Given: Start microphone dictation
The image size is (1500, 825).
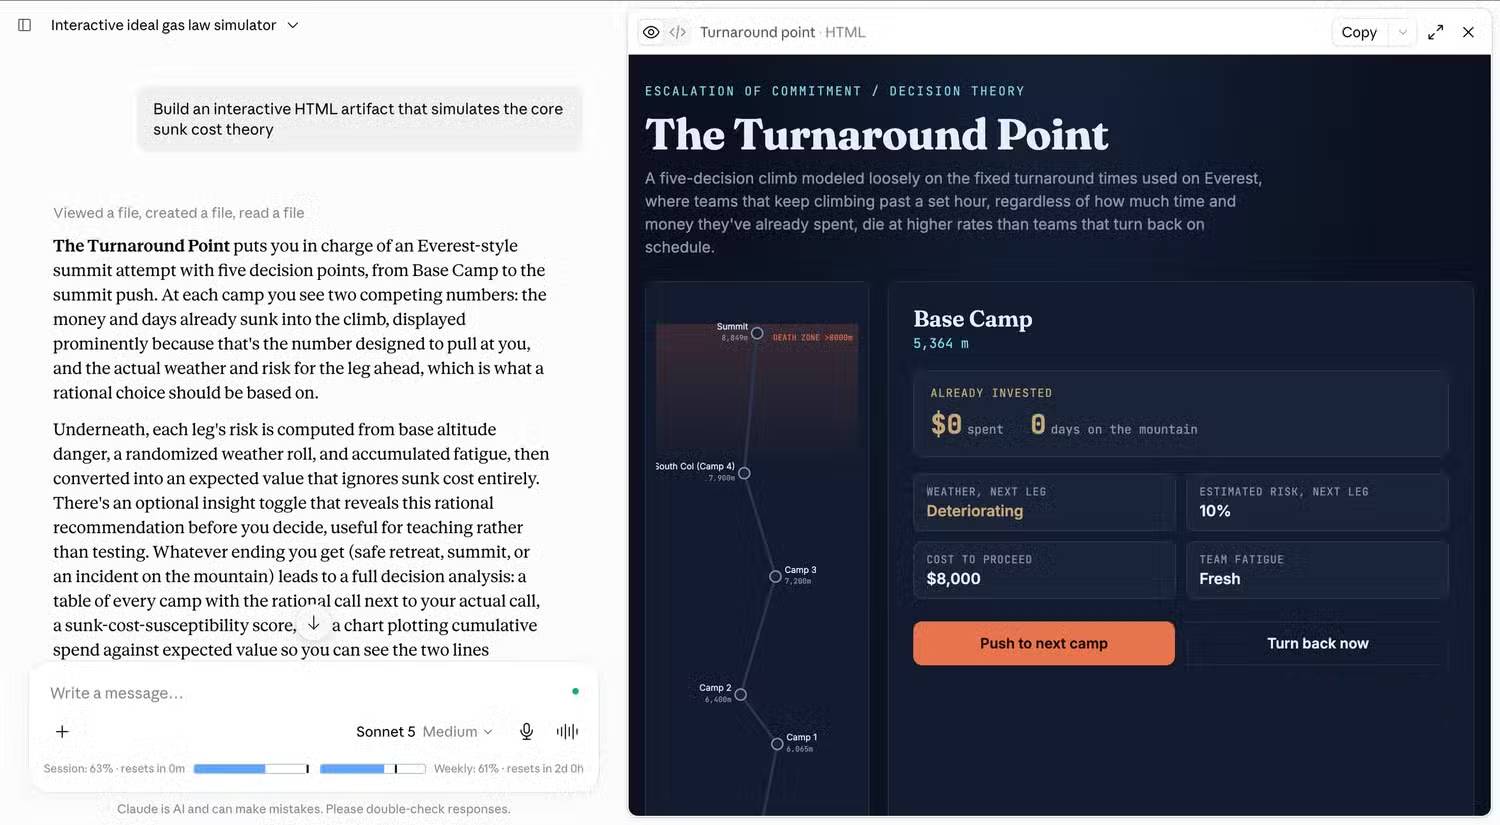Looking at the screenshot, I should pos(526,731).
